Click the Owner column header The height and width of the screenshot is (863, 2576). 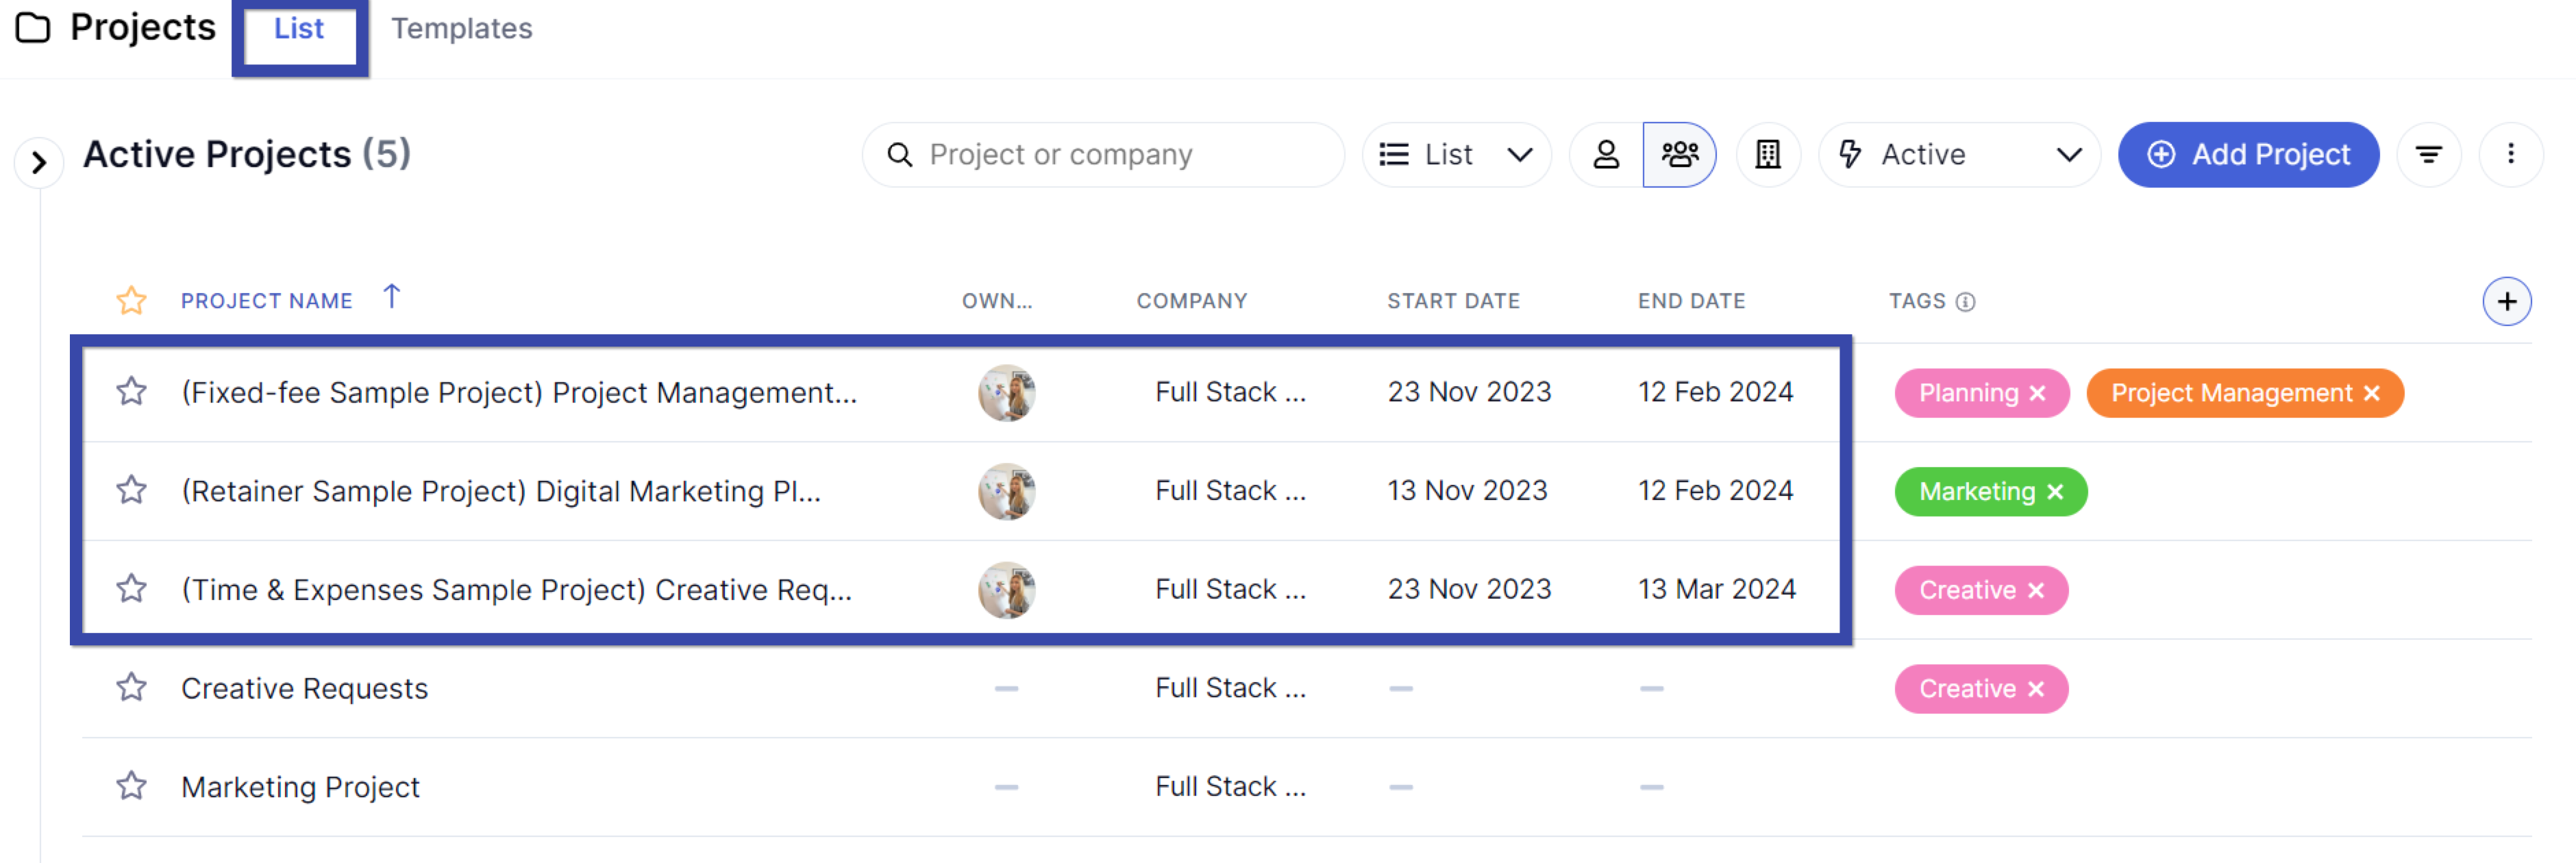(x=997, y=301)
